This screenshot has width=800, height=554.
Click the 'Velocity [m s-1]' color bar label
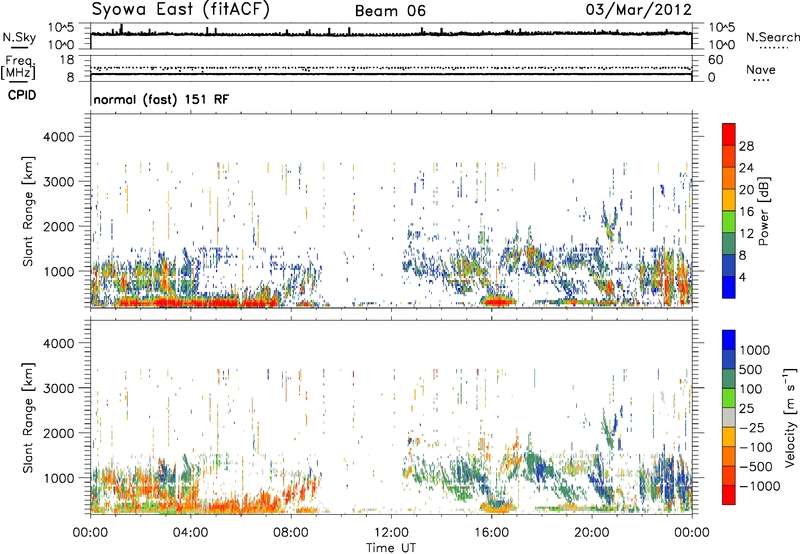[x=790, y=417]
